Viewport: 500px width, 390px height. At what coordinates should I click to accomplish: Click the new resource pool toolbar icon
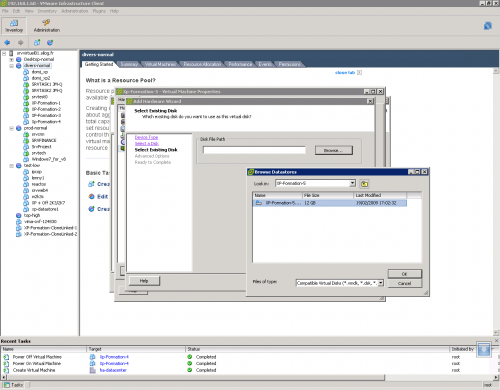click(50, 43)
